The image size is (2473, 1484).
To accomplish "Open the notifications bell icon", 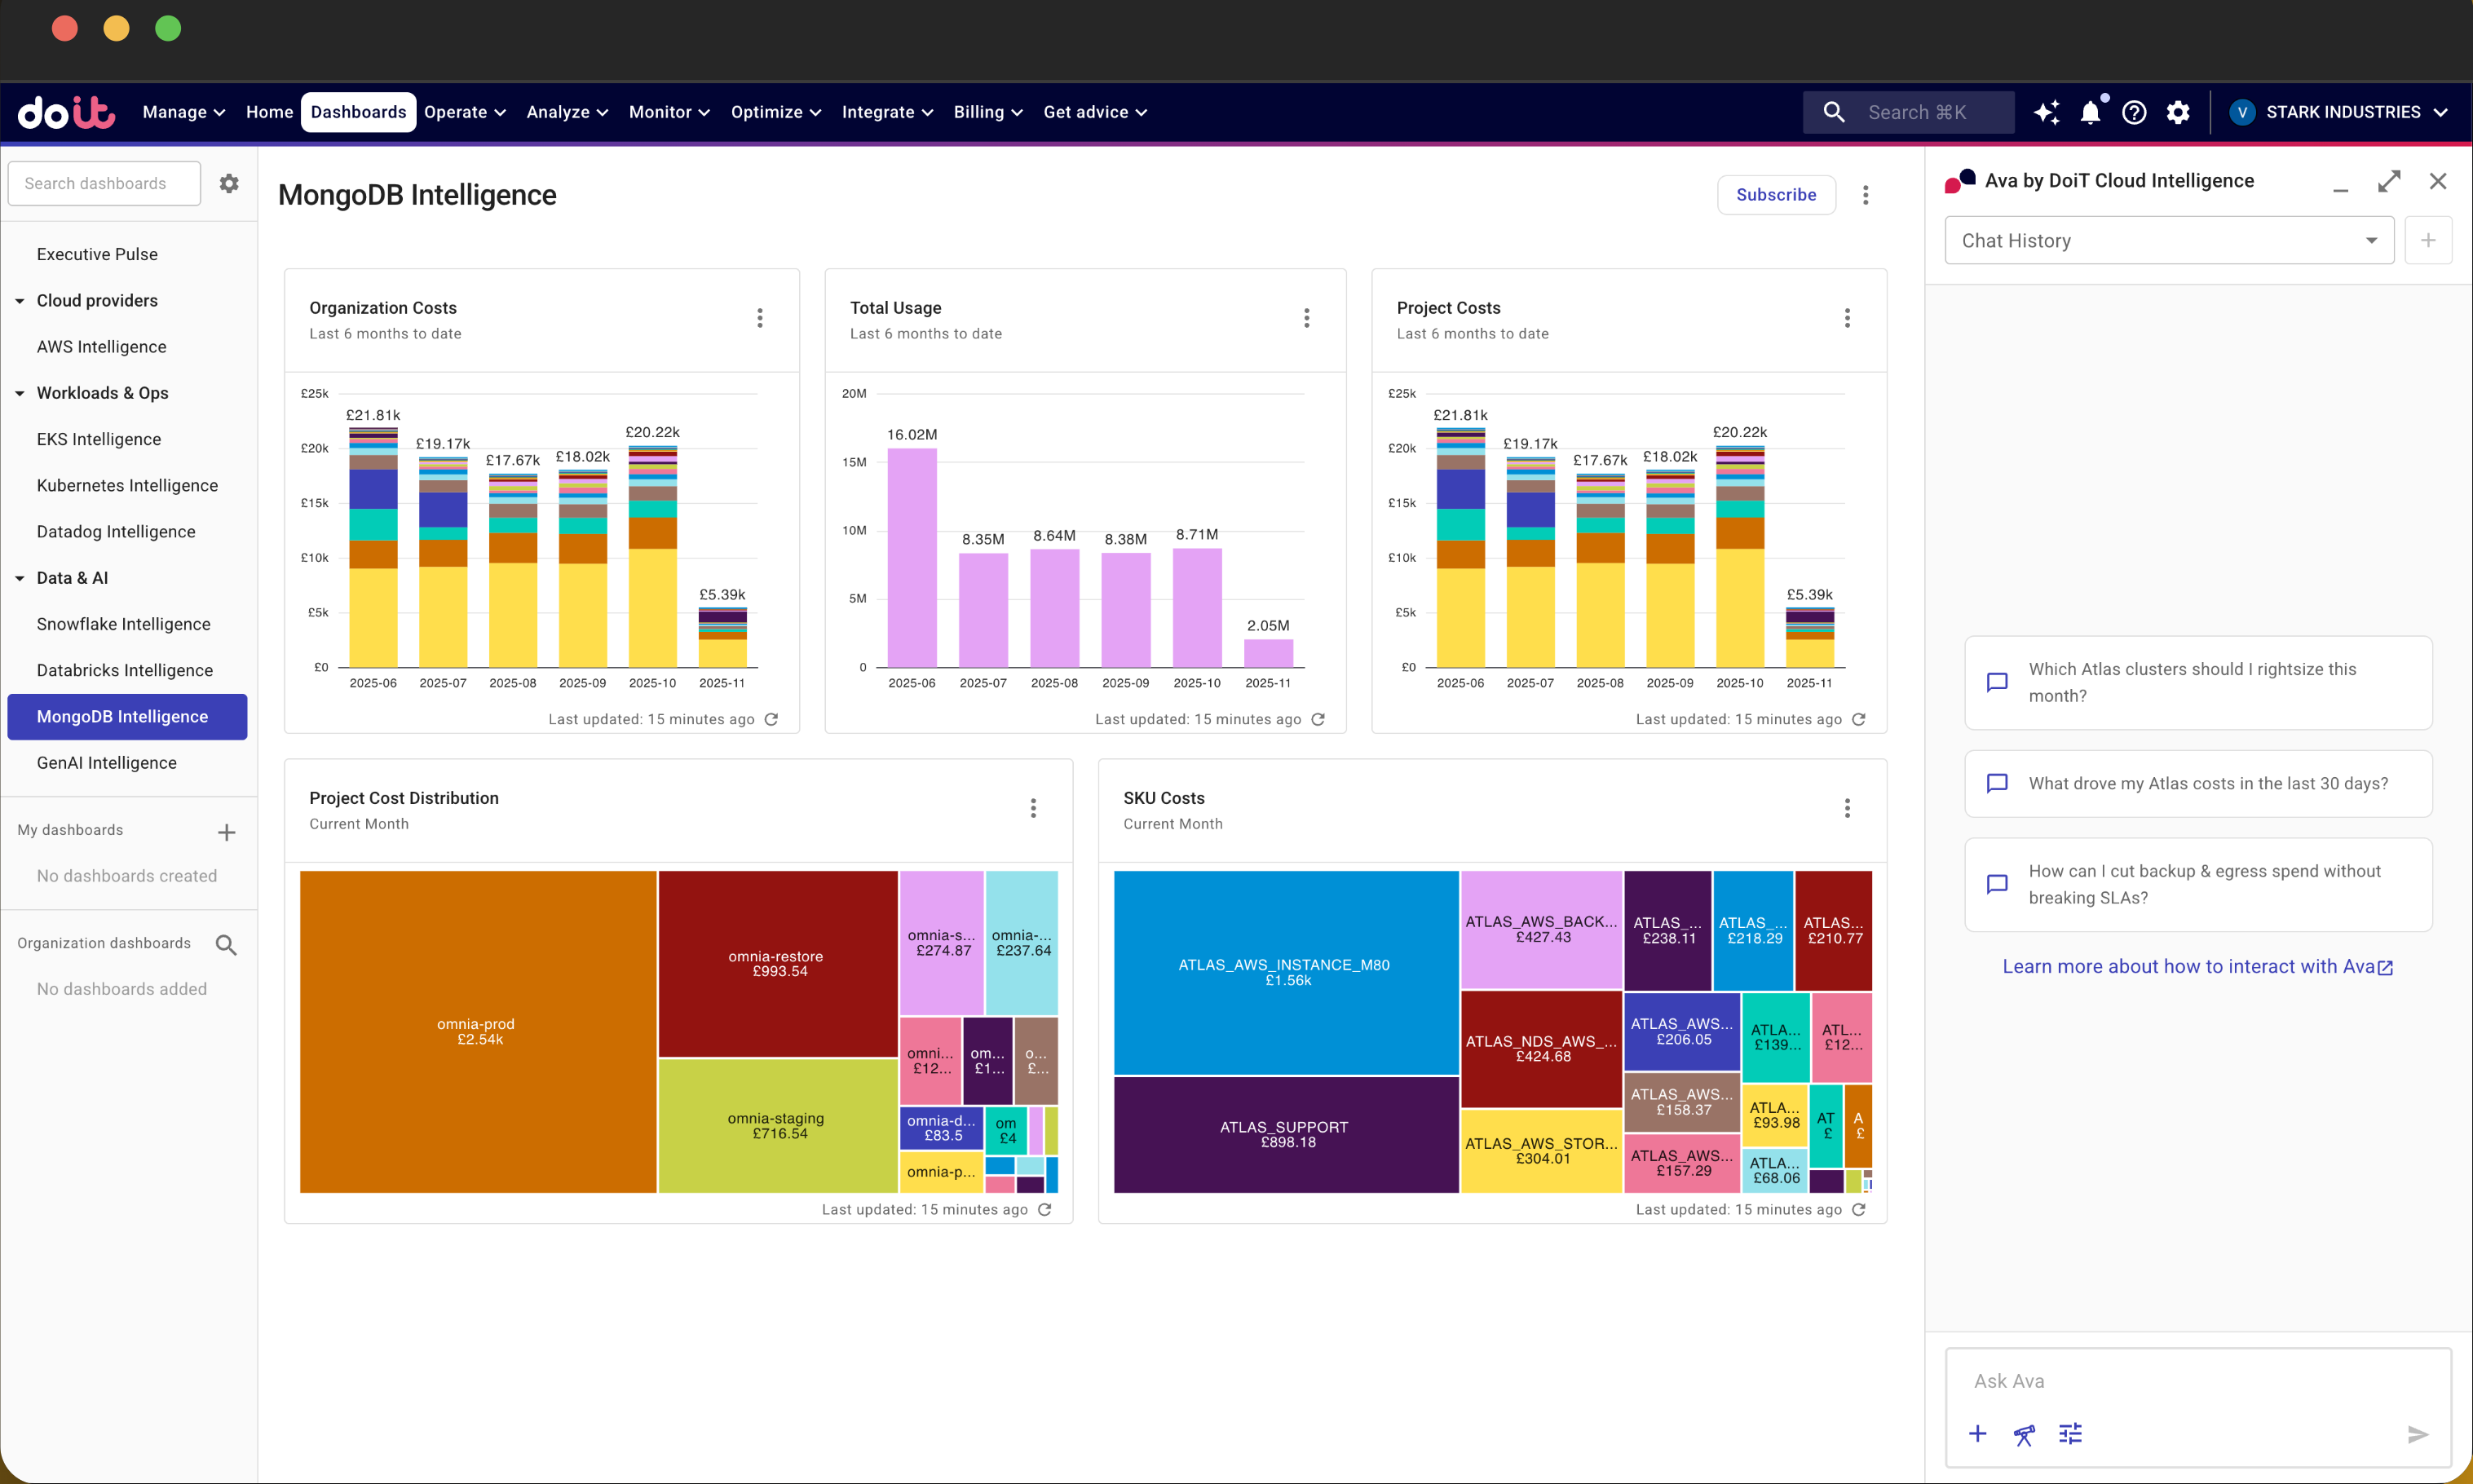I will click(x=2090, y=113).
